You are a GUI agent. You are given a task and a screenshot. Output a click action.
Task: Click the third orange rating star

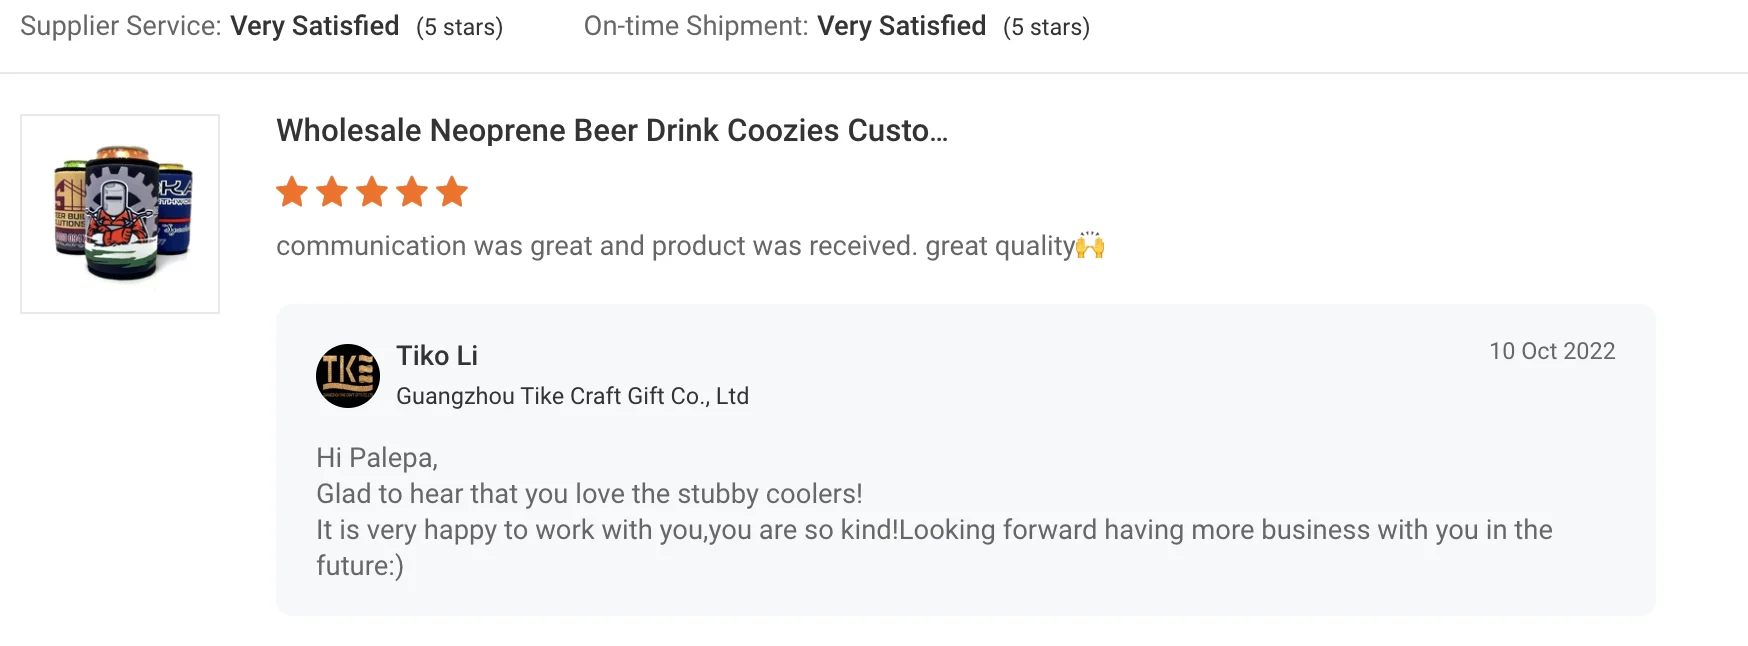[372, 191]
